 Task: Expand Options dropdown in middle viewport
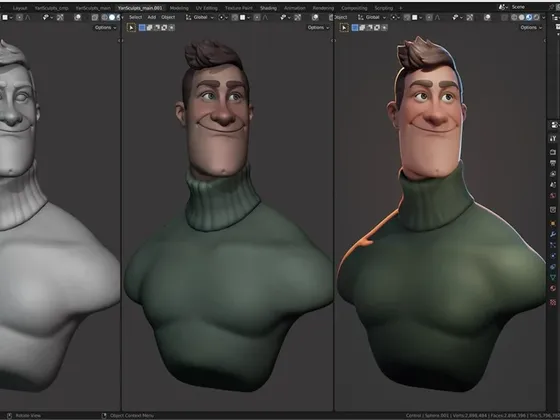point(318,28)
